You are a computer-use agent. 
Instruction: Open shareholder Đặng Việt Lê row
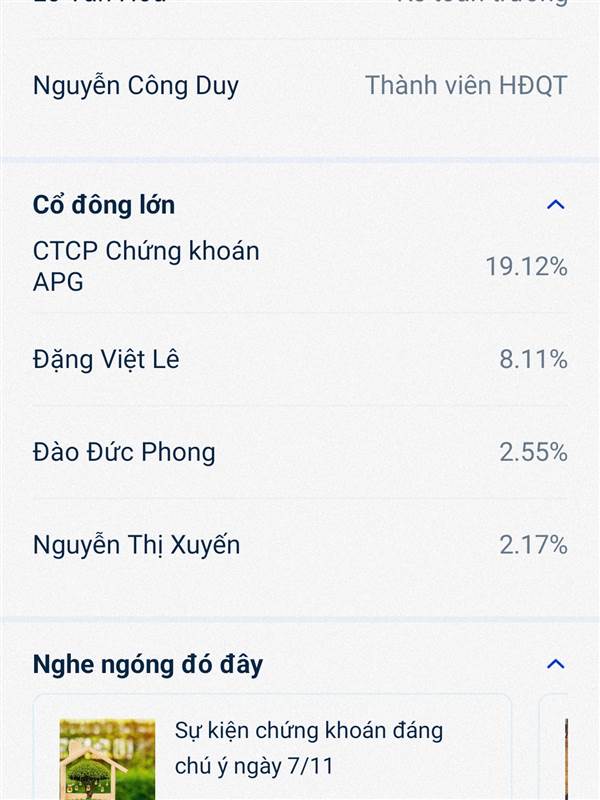coord(300,359)
